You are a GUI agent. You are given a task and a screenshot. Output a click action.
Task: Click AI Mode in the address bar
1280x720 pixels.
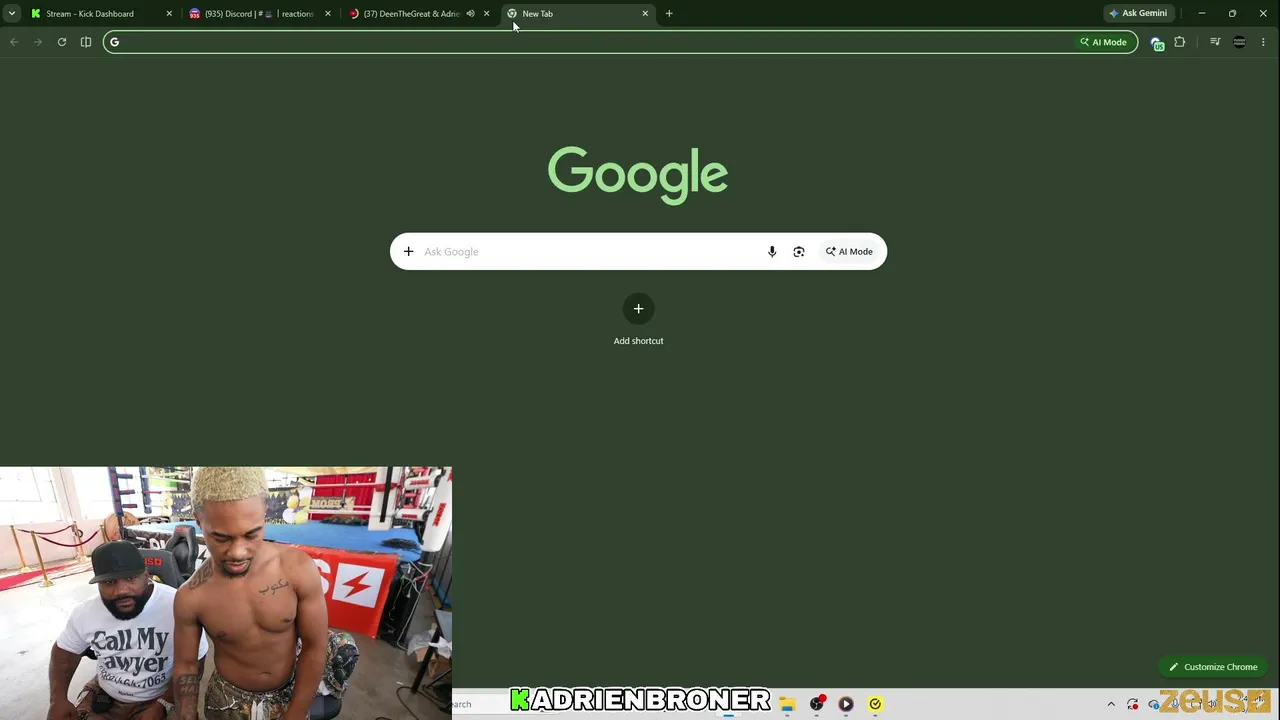(1104, 42)
